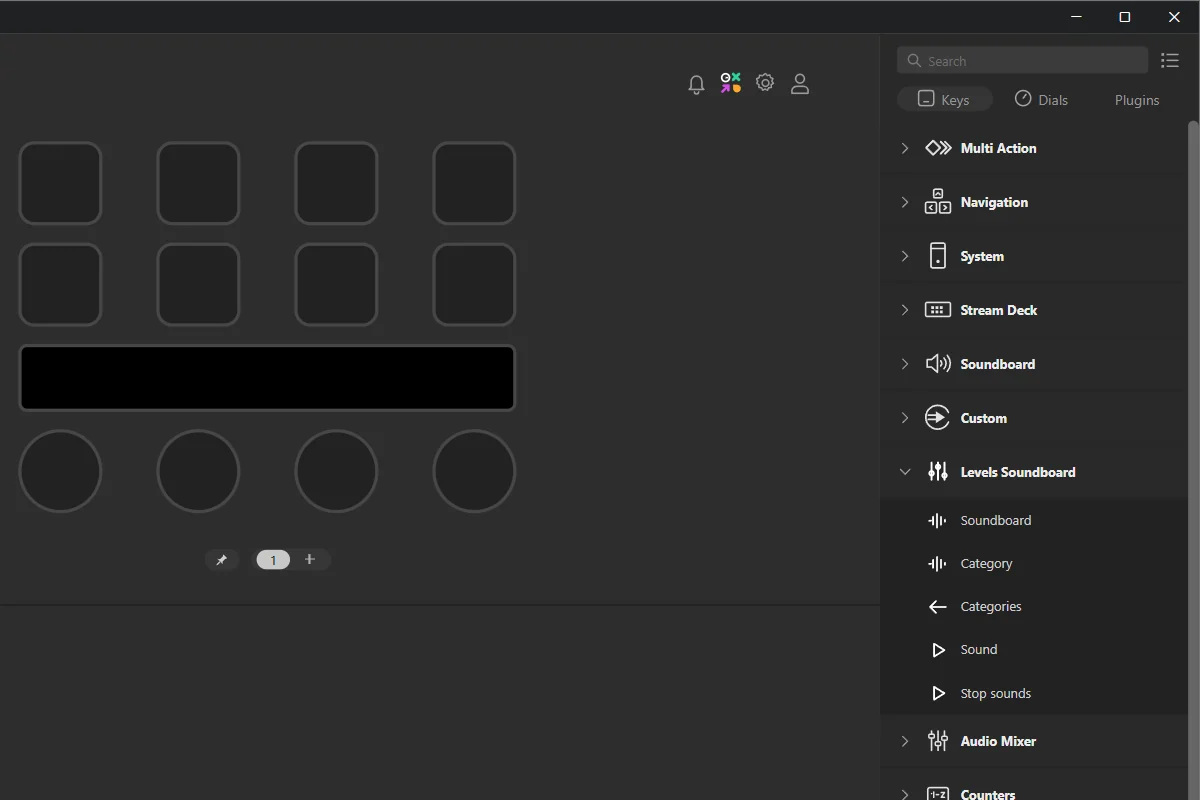Click the System category icon
The width and height of the screenshot is (1200, 800).
click(938, 256)
